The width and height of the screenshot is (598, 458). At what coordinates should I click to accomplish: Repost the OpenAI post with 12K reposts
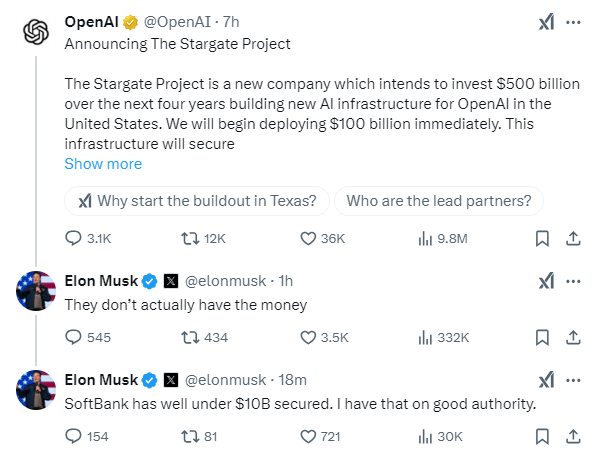(x=203, y=239)
